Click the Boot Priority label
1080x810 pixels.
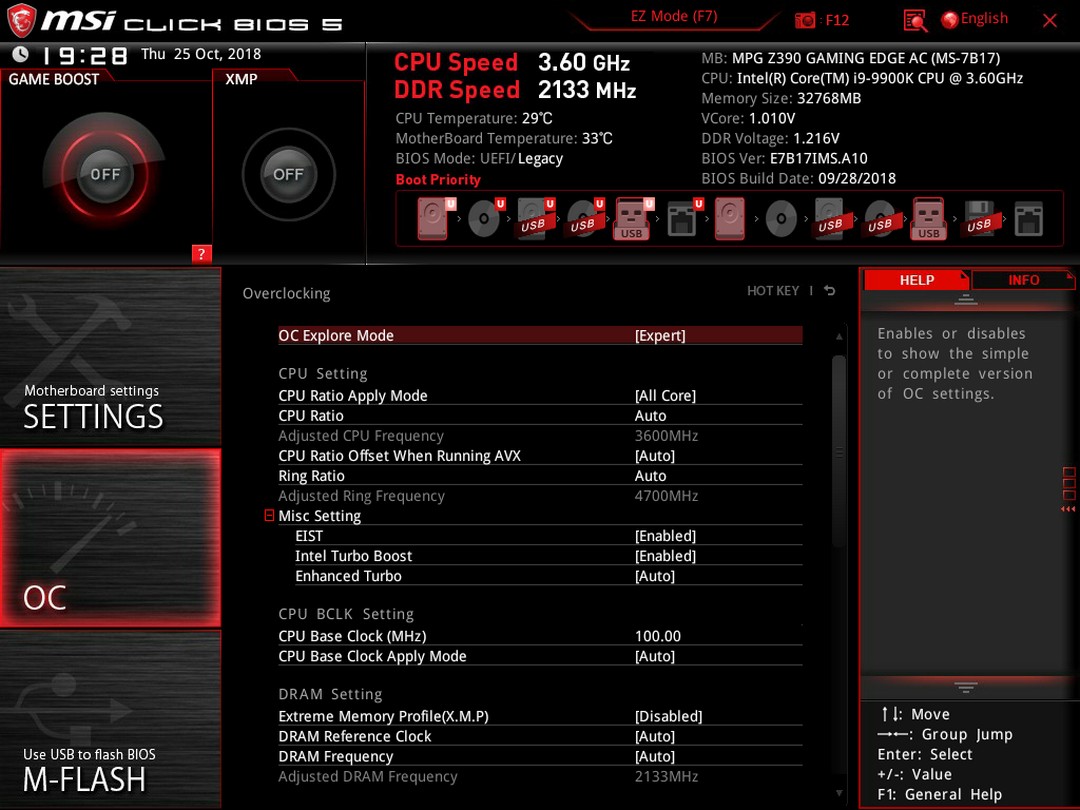(x=438, y=179)
